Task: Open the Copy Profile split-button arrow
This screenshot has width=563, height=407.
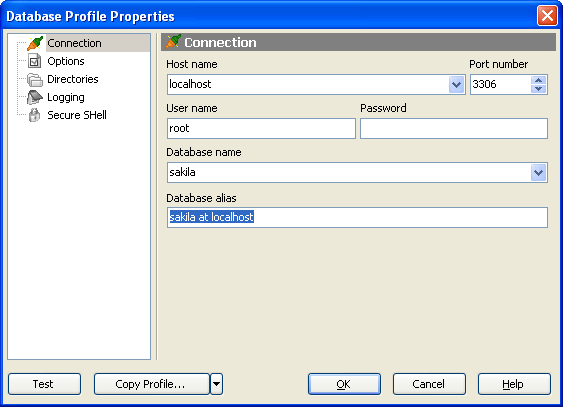Action: 217,384
